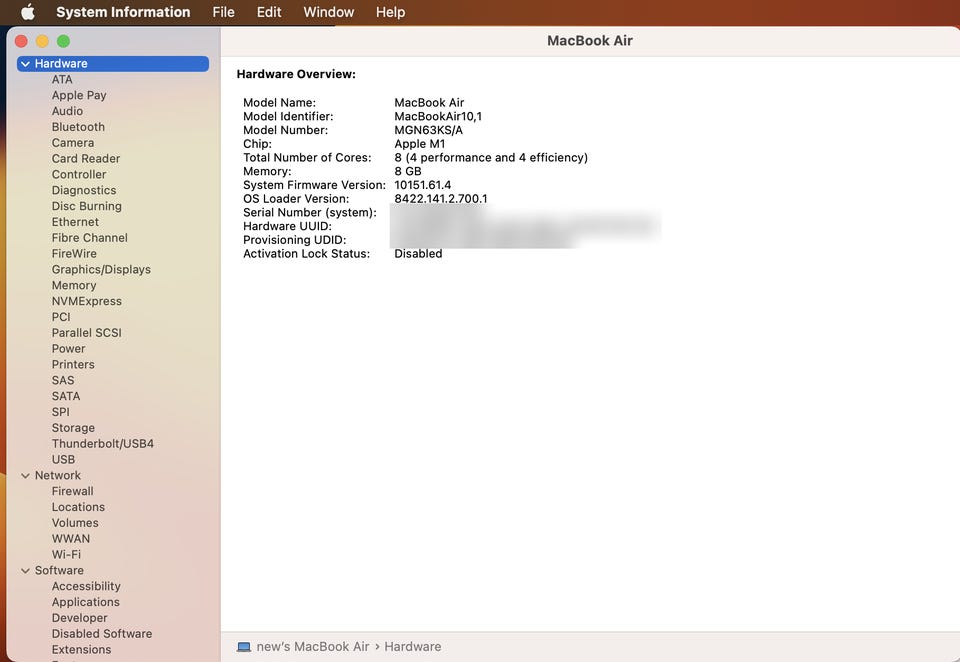Click the Activation Lock Status Disabled value
This screenshot has height=662, width=960.
(x=418, y=254)
